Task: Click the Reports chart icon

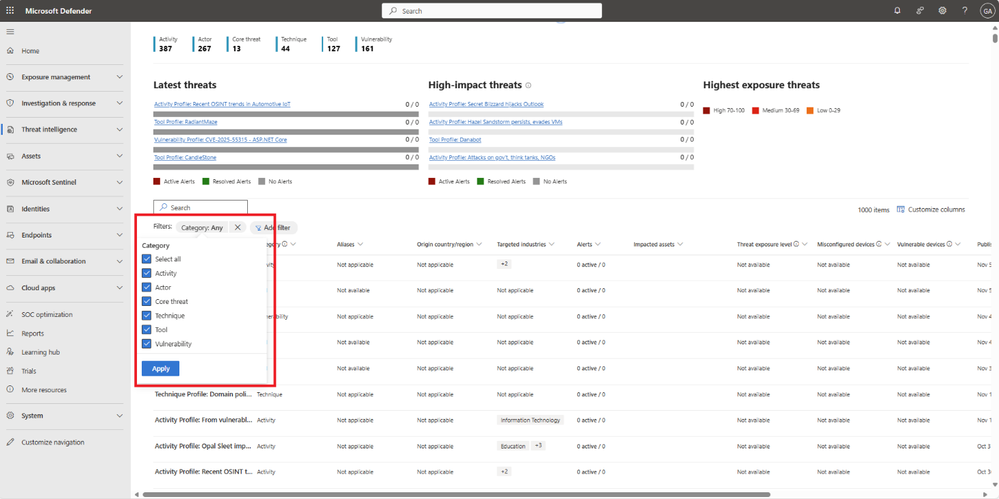Action: (10, 333)
